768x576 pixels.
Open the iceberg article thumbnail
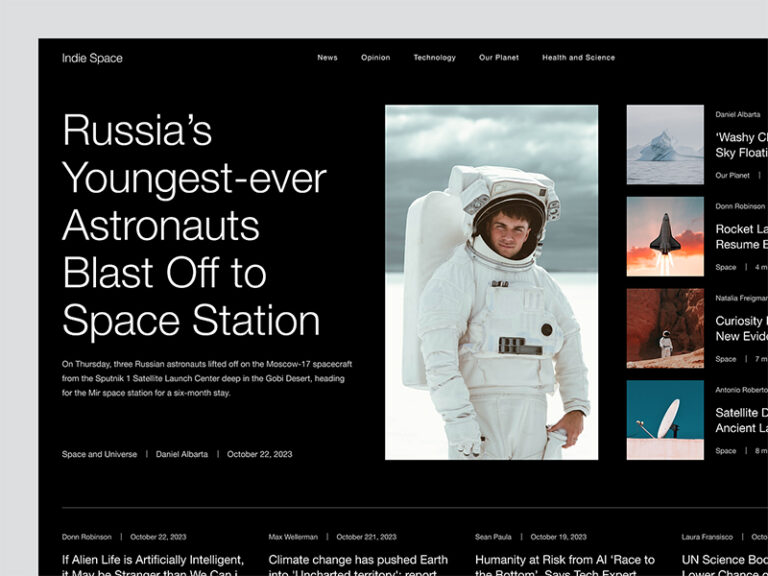click(665, 145)
